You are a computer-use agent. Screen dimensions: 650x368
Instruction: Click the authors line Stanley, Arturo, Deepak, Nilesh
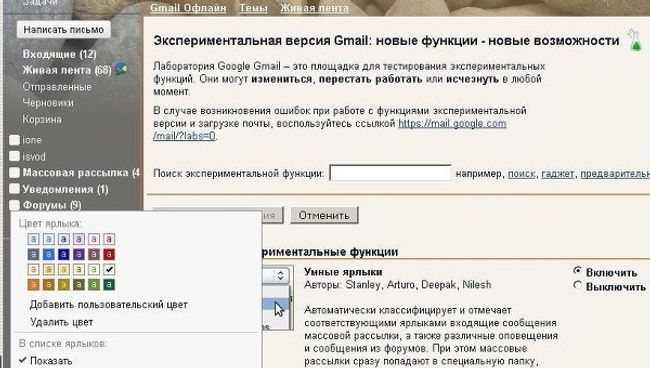coord(398,285)
